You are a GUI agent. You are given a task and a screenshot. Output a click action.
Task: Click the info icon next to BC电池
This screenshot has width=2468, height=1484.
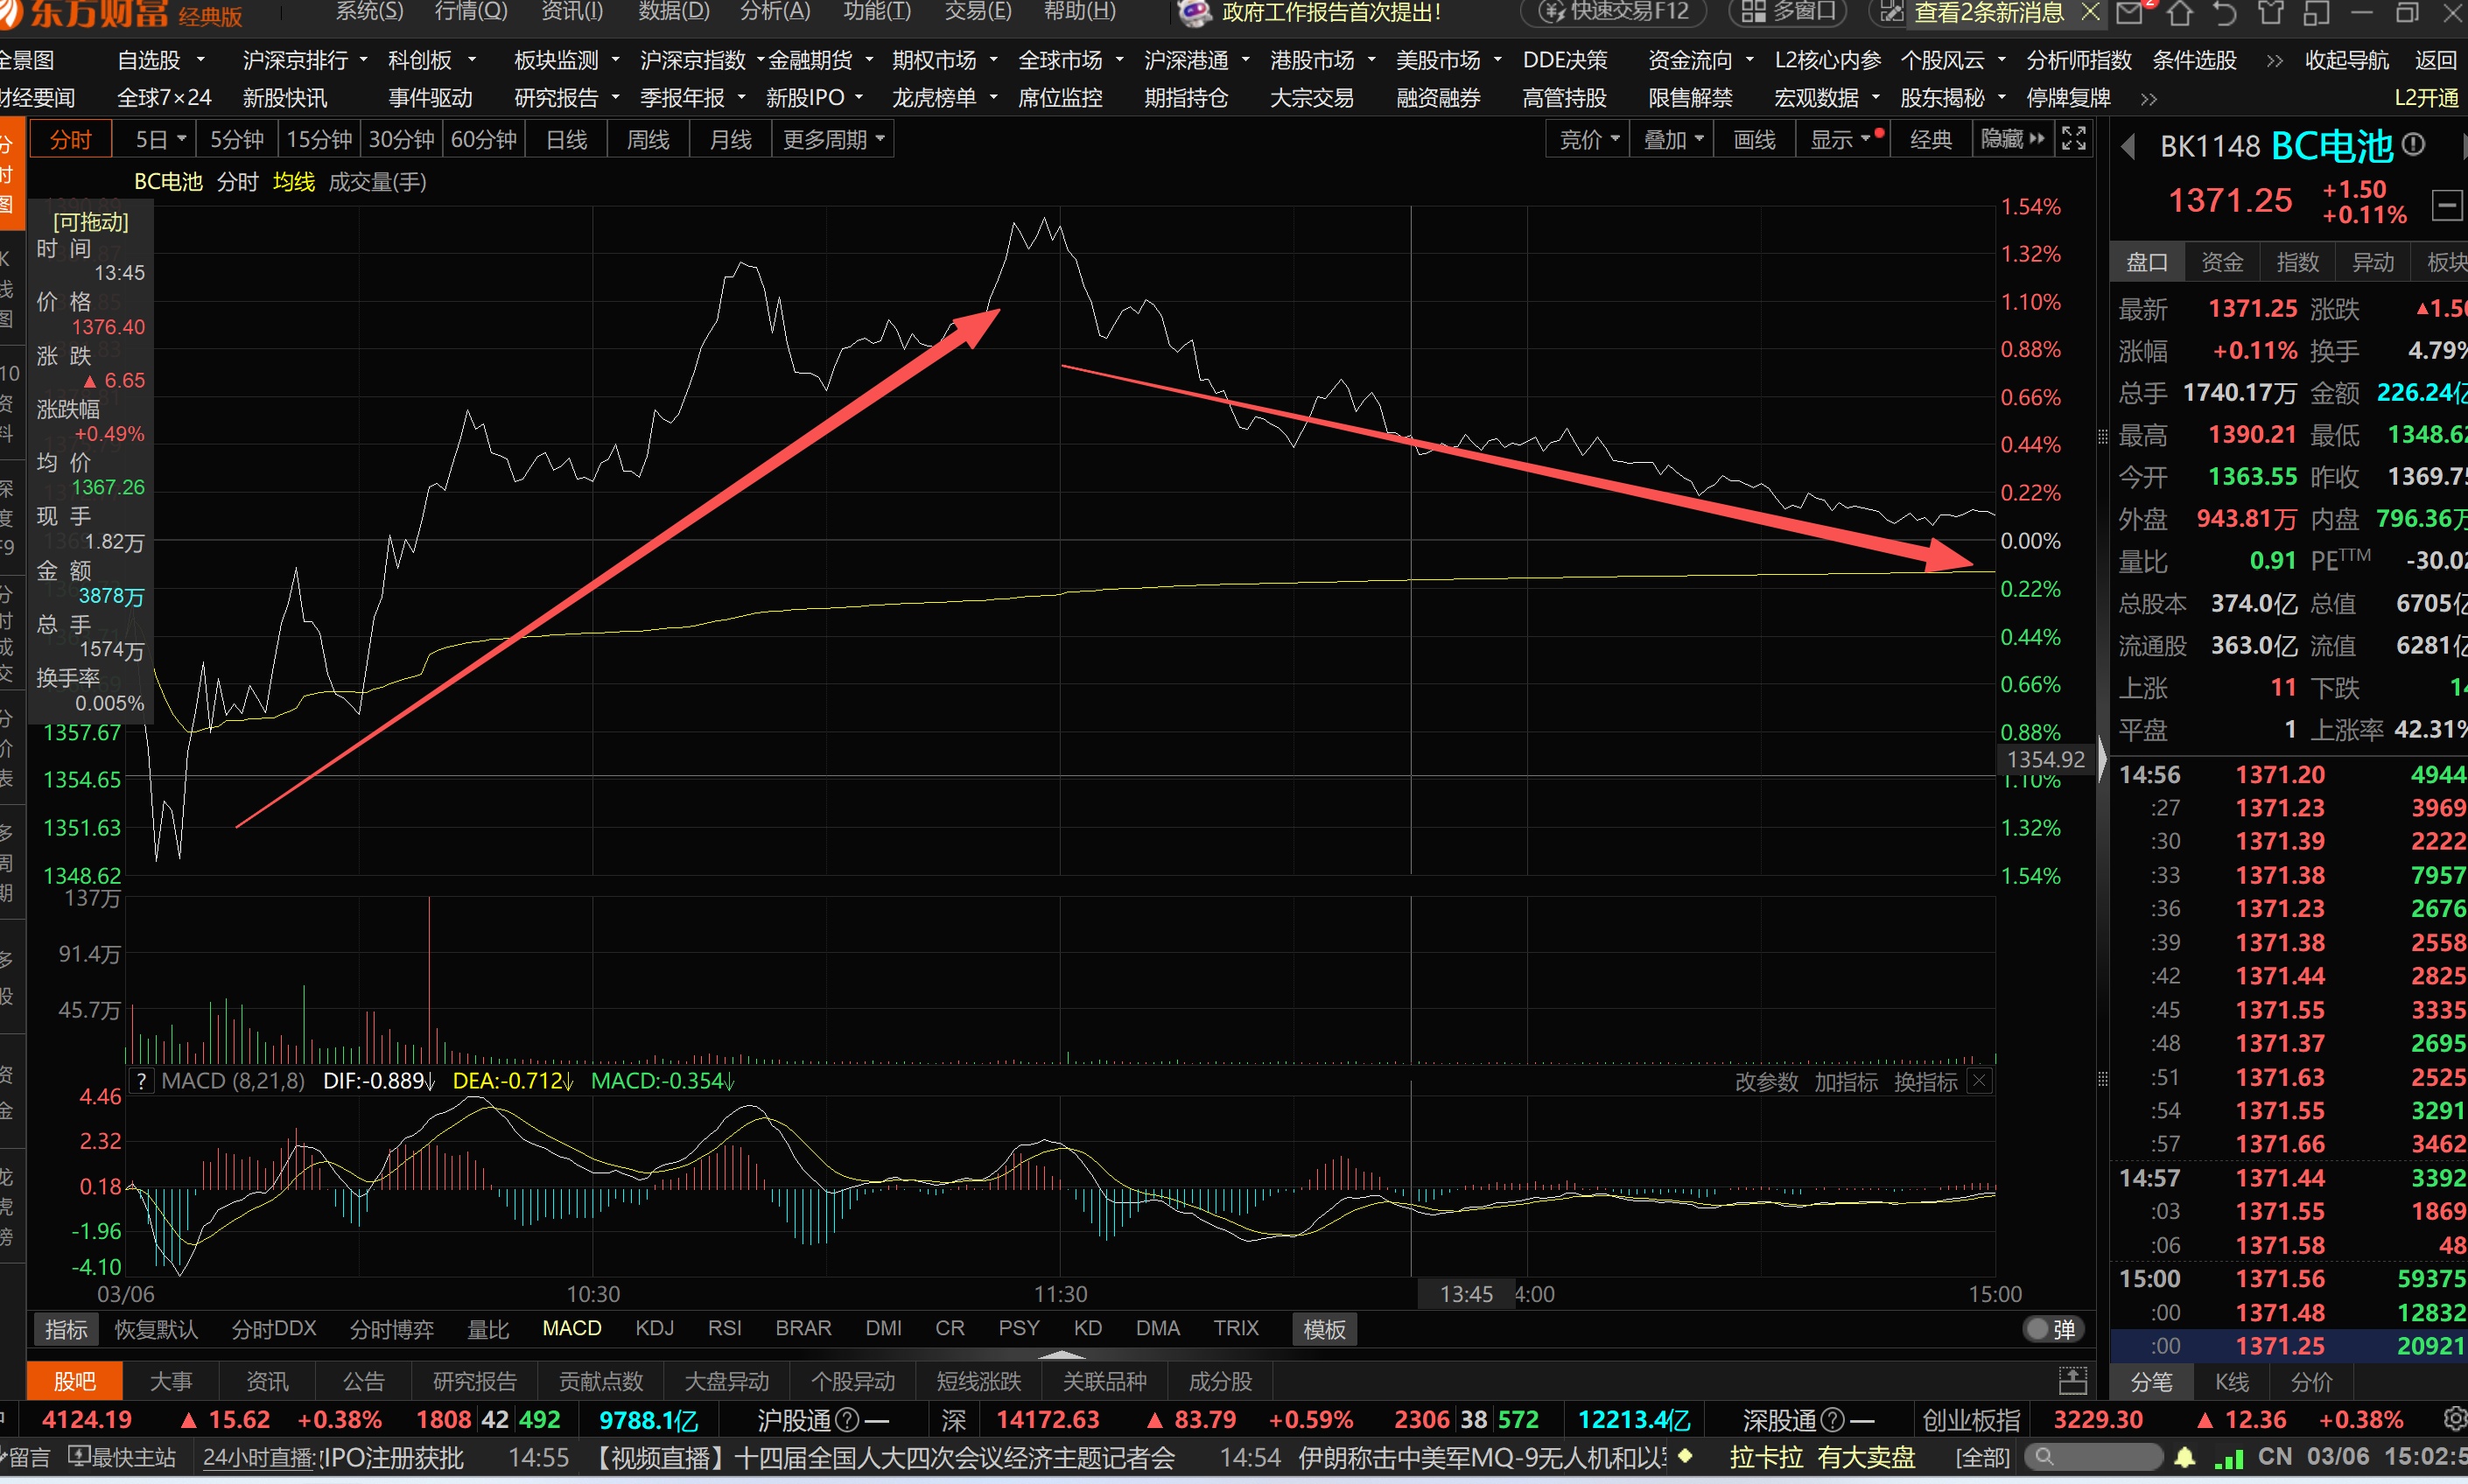[2414, 146]
